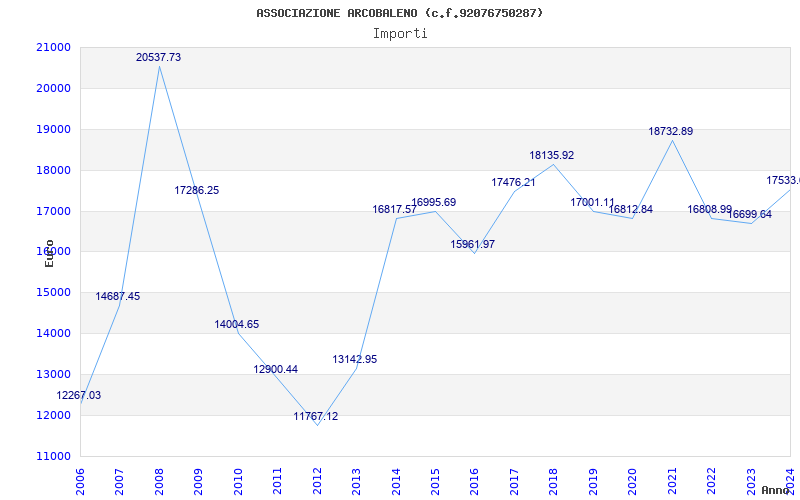Click x-axis year 2018
The height and width of the screenshot is (500, 800).
pos(554,481)
